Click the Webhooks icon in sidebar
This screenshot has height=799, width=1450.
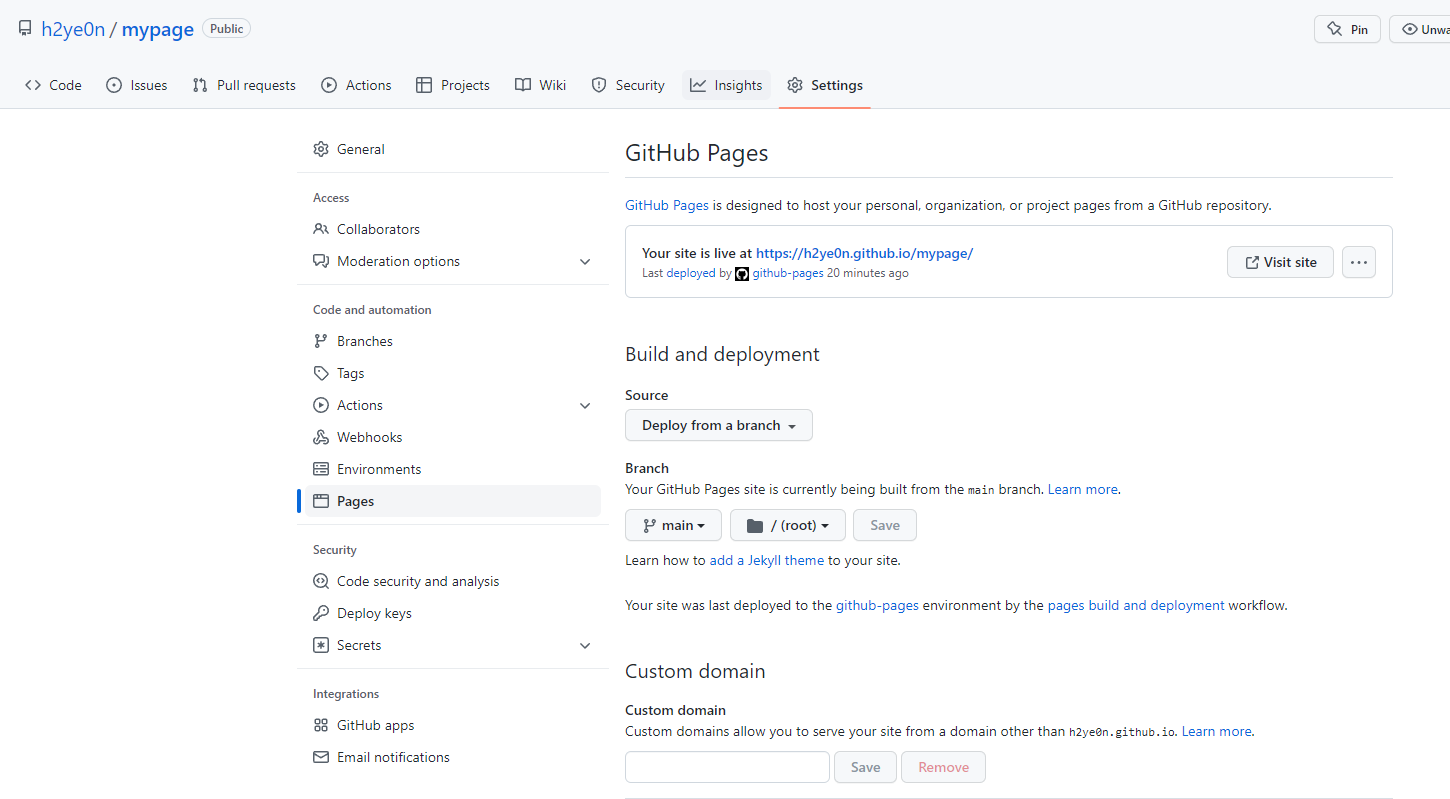321,437
